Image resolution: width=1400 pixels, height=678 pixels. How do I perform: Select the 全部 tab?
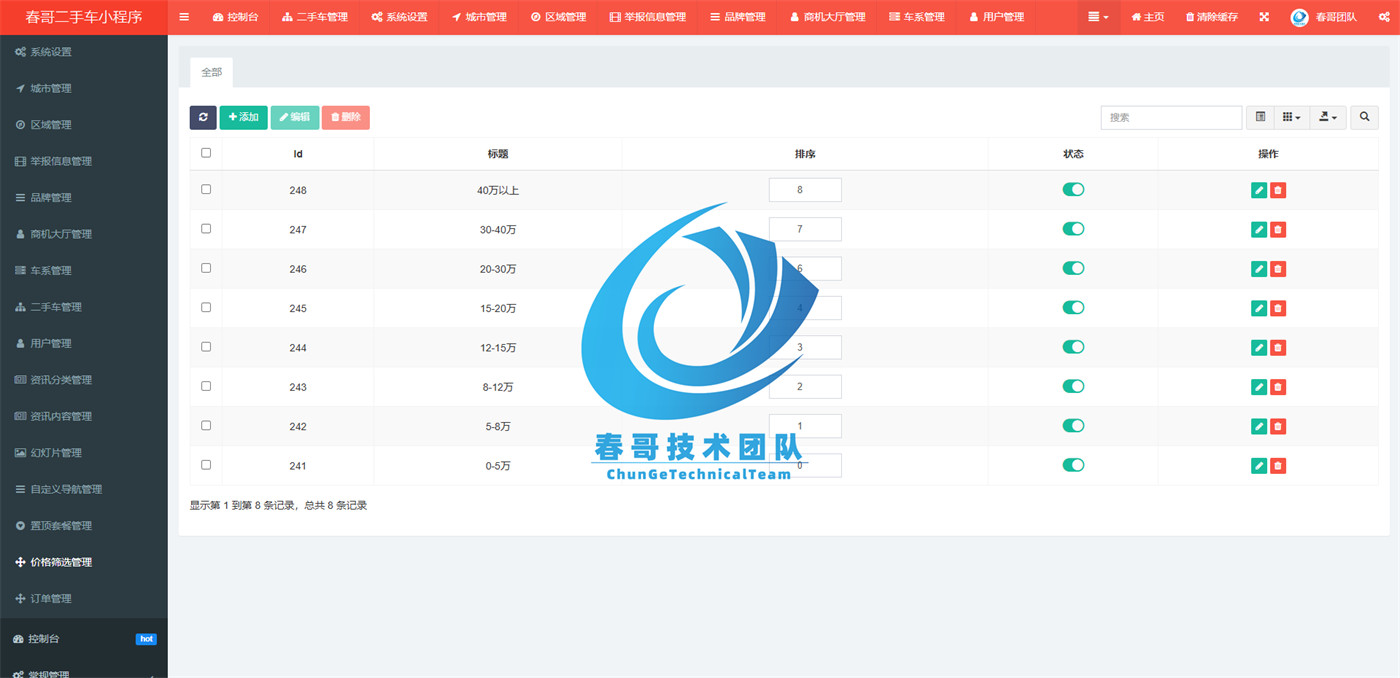pos(211,72)
